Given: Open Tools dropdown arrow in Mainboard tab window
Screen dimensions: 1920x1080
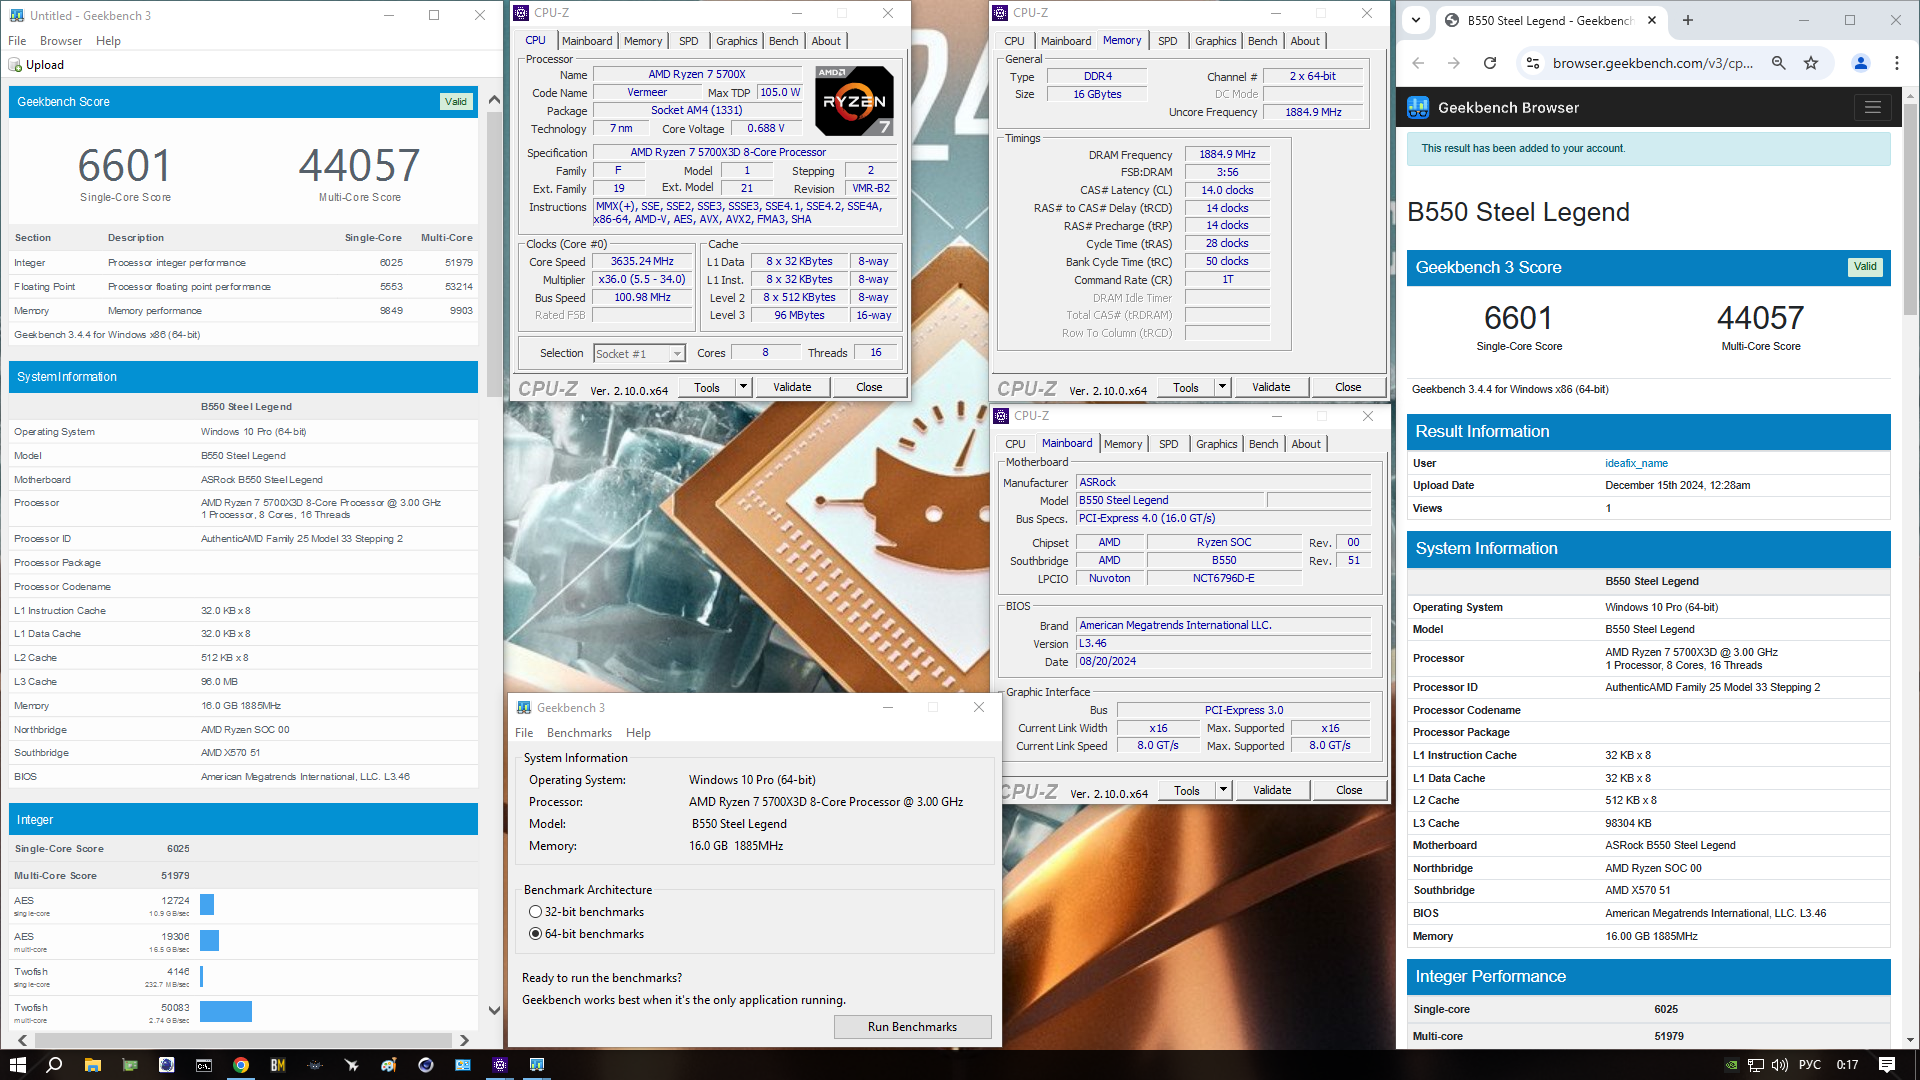Looking at the screenshot, I should 1223,790.
